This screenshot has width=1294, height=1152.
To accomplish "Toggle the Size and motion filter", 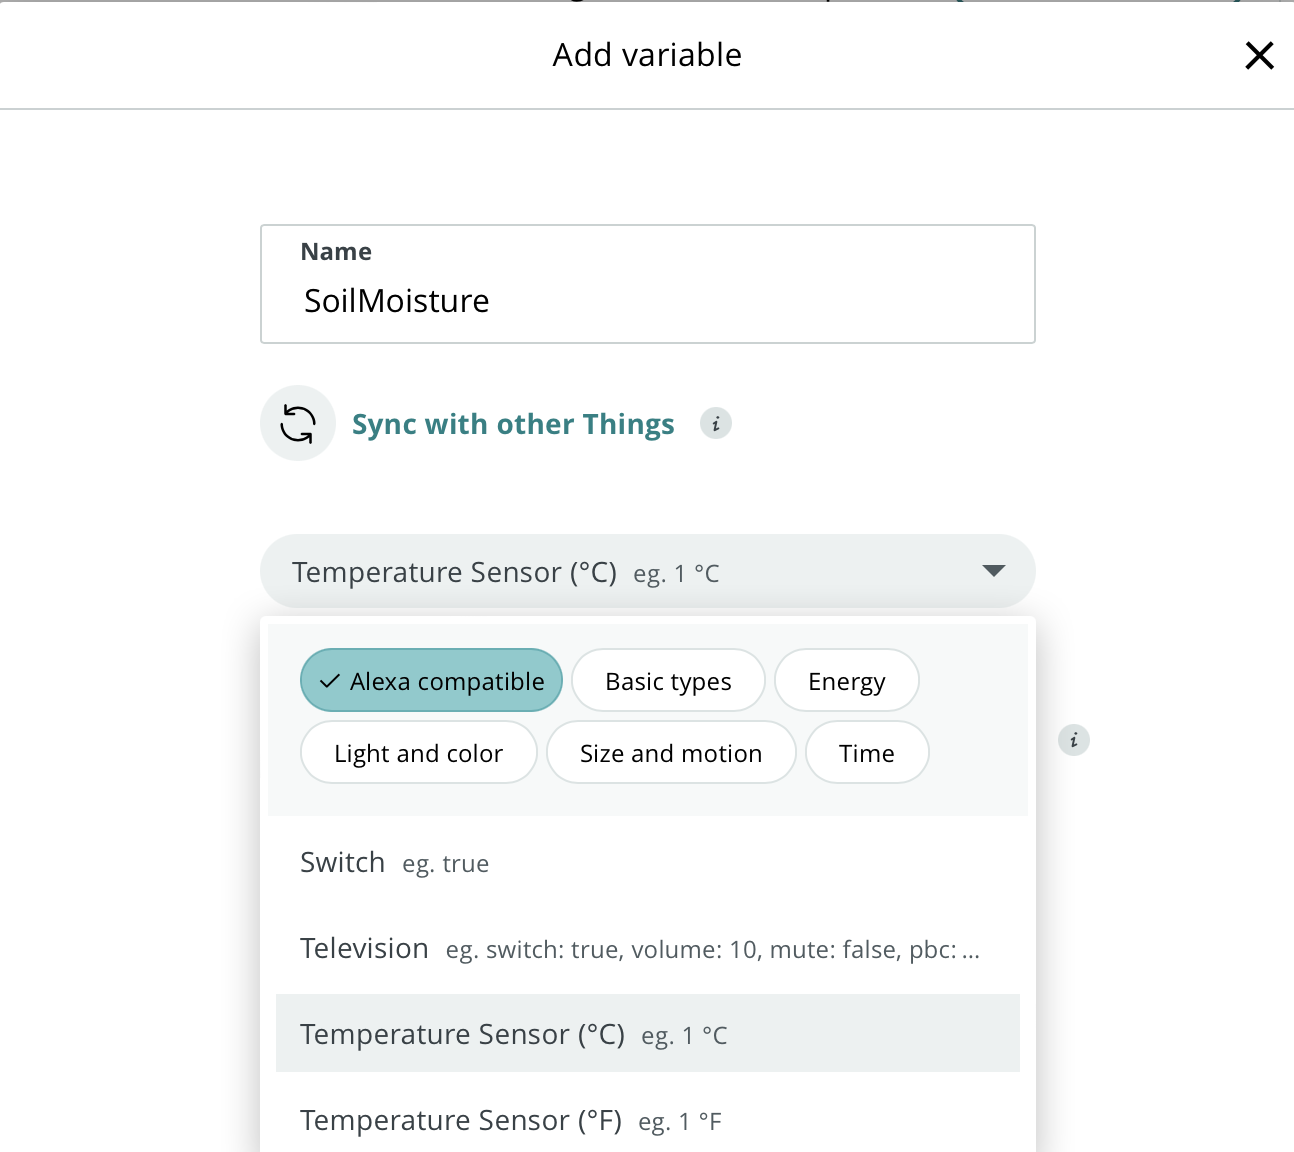I will (x=670, y=753).
